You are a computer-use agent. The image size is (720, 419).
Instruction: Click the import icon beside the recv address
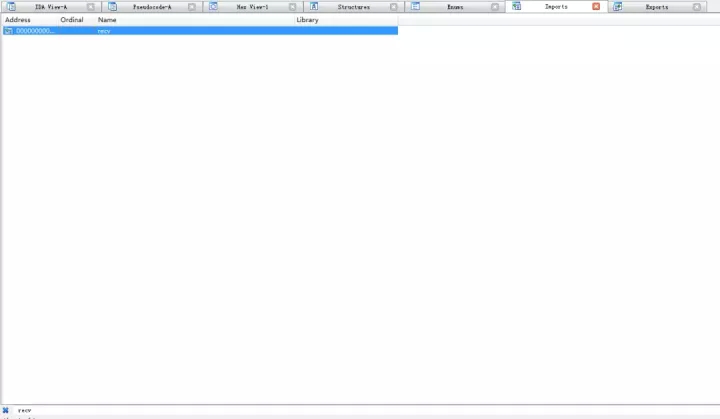point(8,31)
